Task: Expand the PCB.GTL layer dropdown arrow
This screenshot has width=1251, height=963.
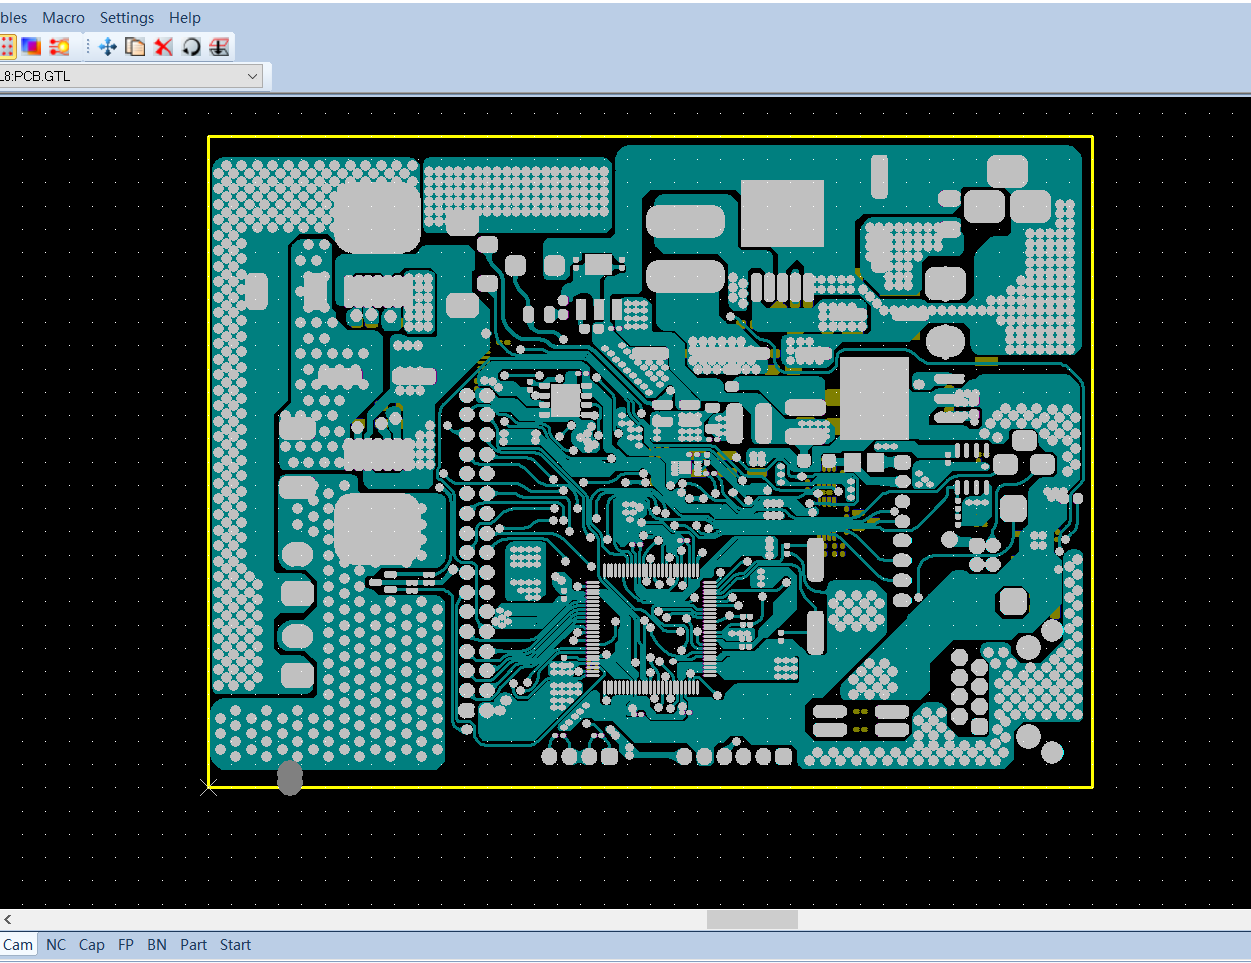Action: [x=252, y=76]
